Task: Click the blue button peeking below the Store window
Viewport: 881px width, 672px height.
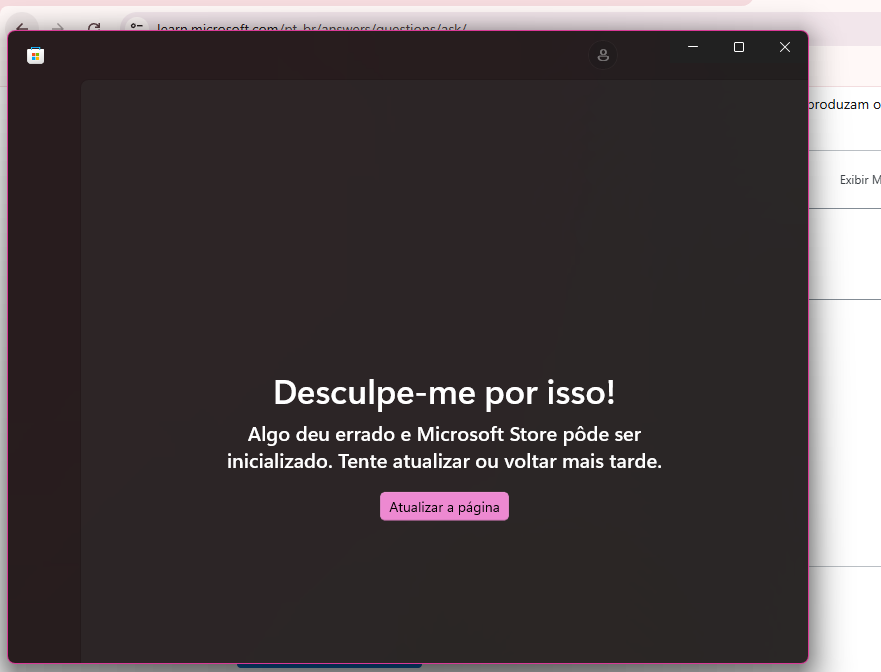Action: tap(330, 665)
